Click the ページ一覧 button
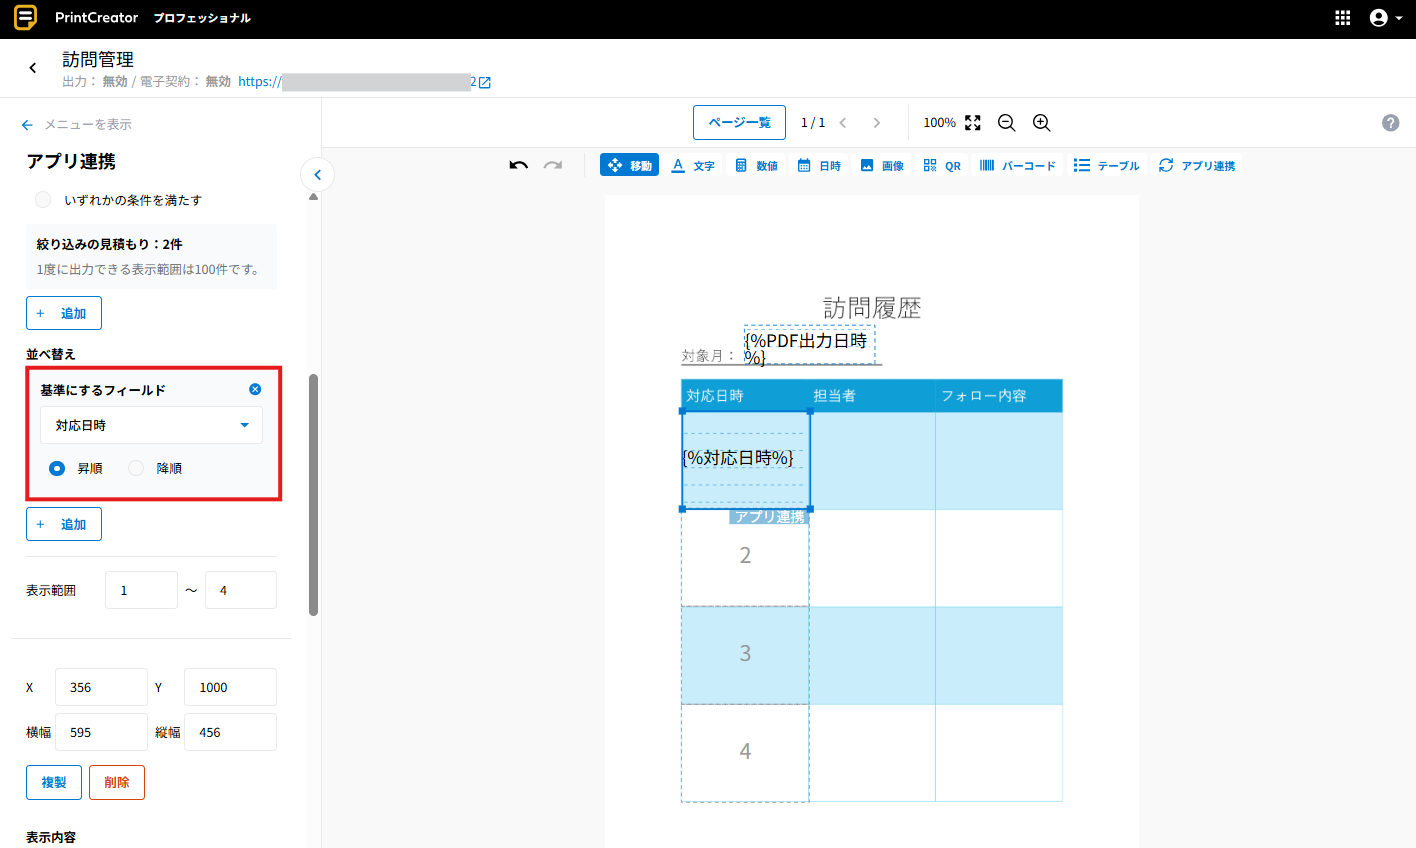The width and height of the screenshot is (1416, 848). pyautogui.click(x=739, y=122)
